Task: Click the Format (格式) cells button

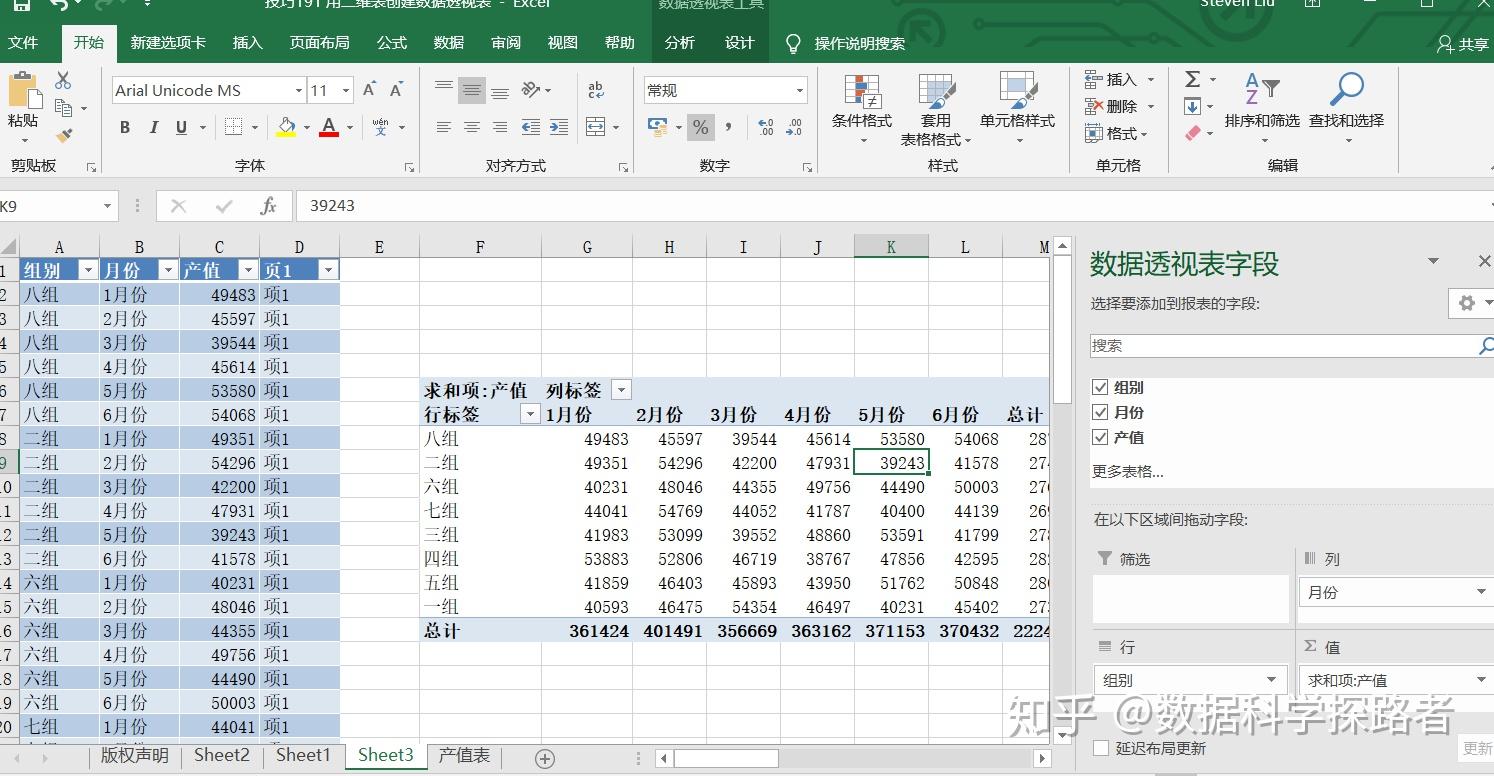Action: [1116, 133]
